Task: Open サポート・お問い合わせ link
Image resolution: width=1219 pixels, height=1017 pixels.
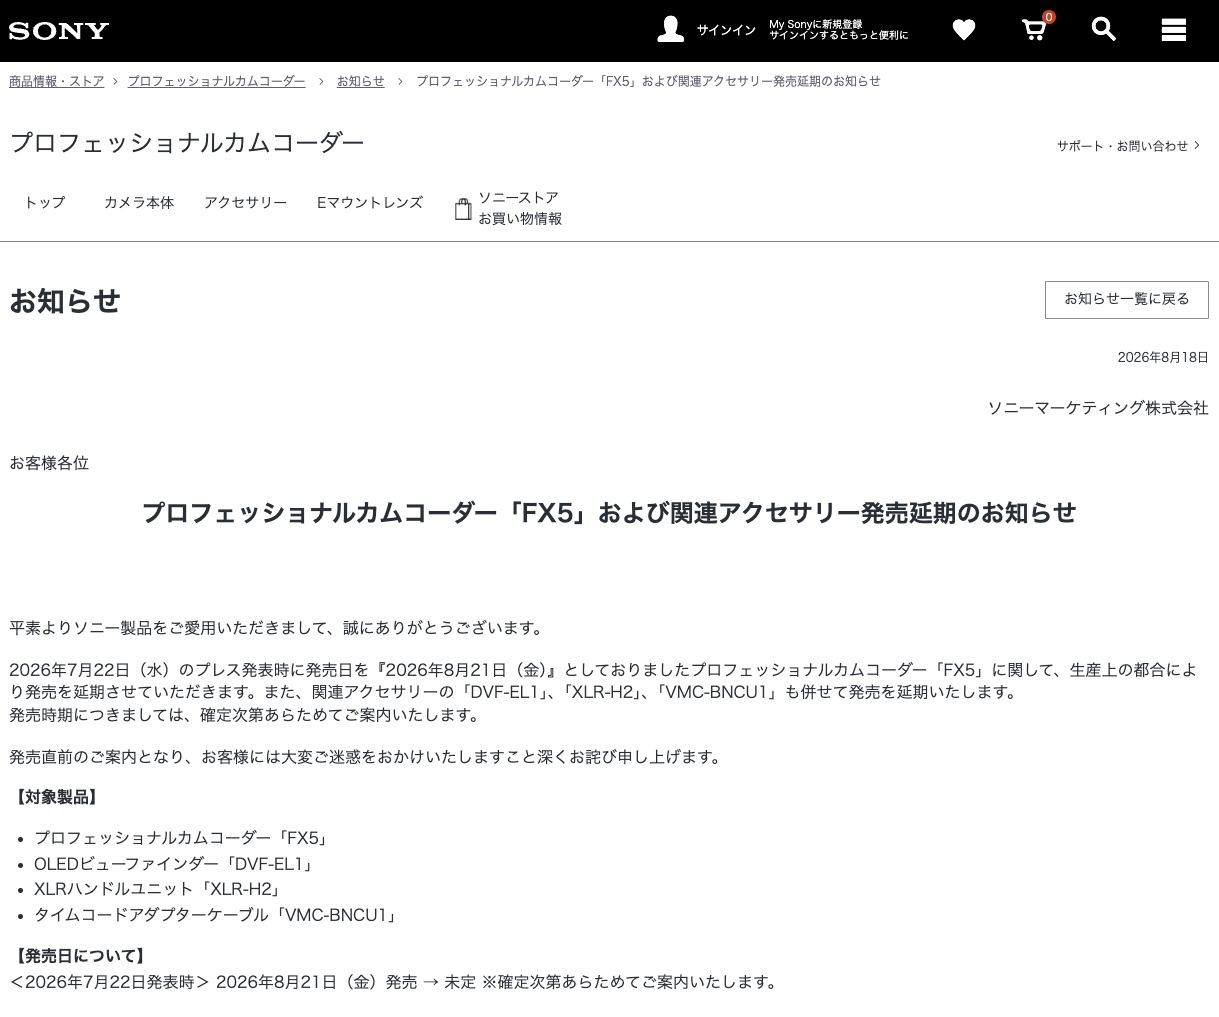Action: pos(1123,146)
